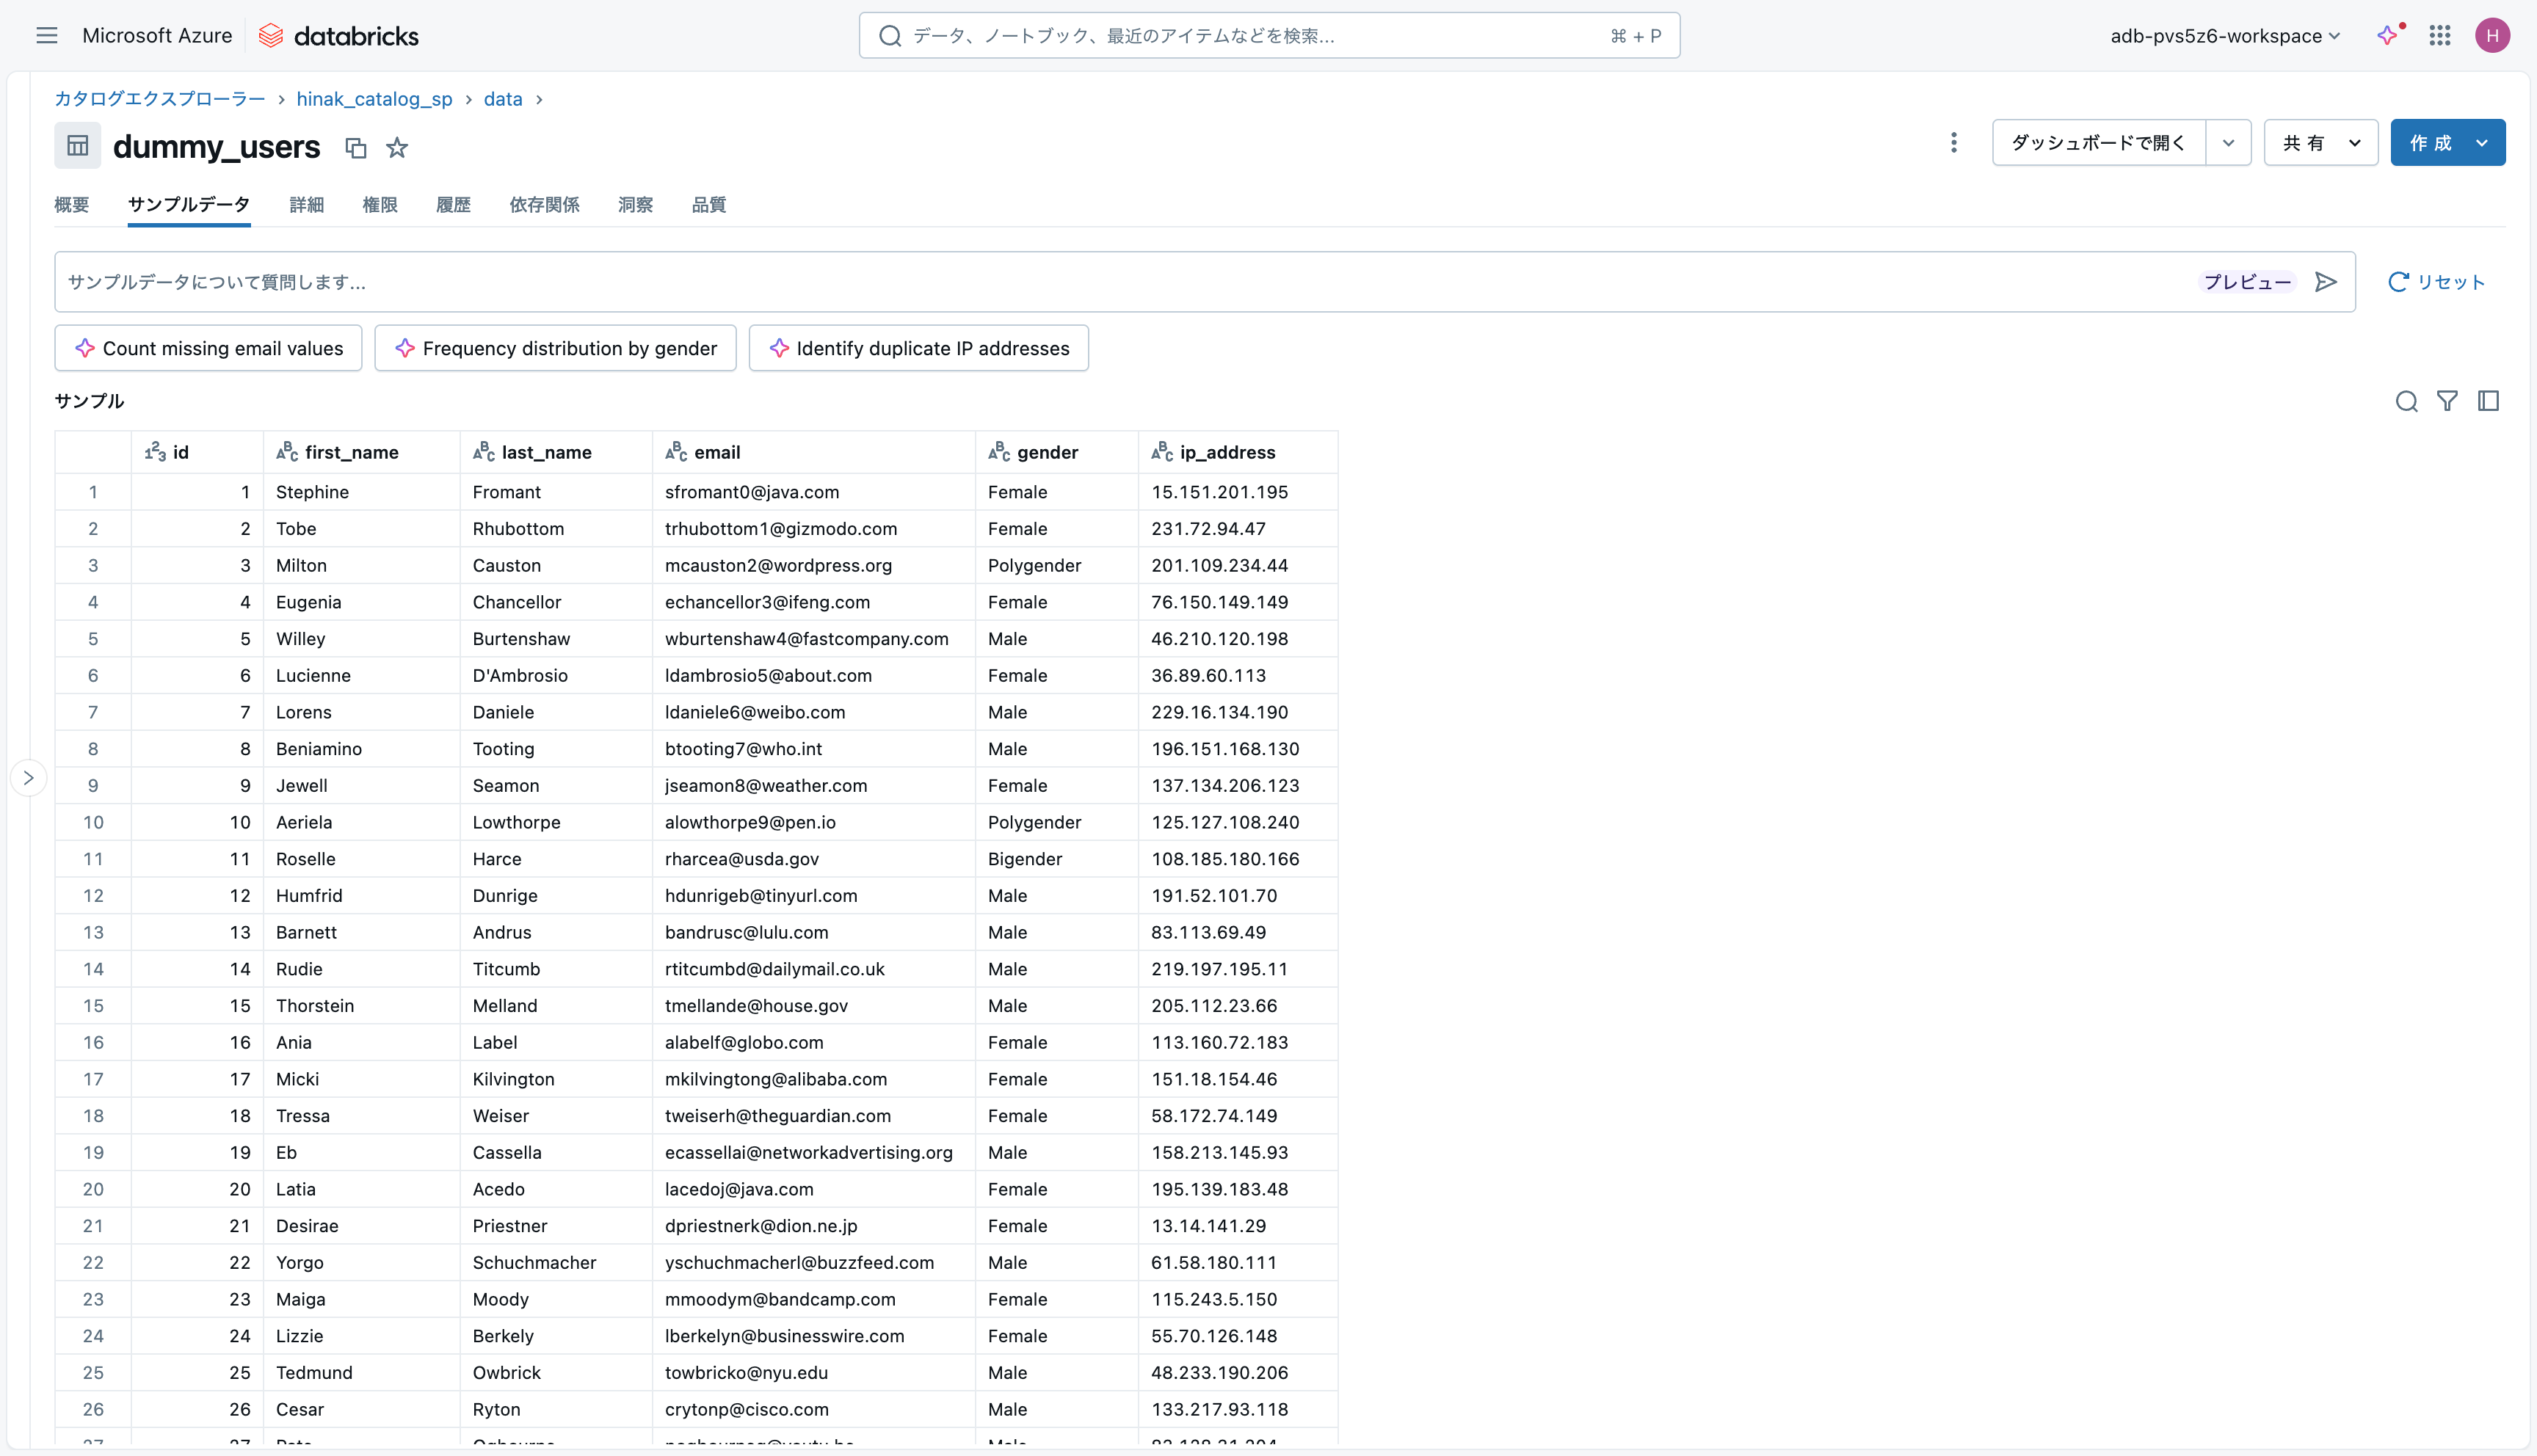The image size is (2537, 1456).
Task: Send the sample data question
Action: coord(2326,282)
